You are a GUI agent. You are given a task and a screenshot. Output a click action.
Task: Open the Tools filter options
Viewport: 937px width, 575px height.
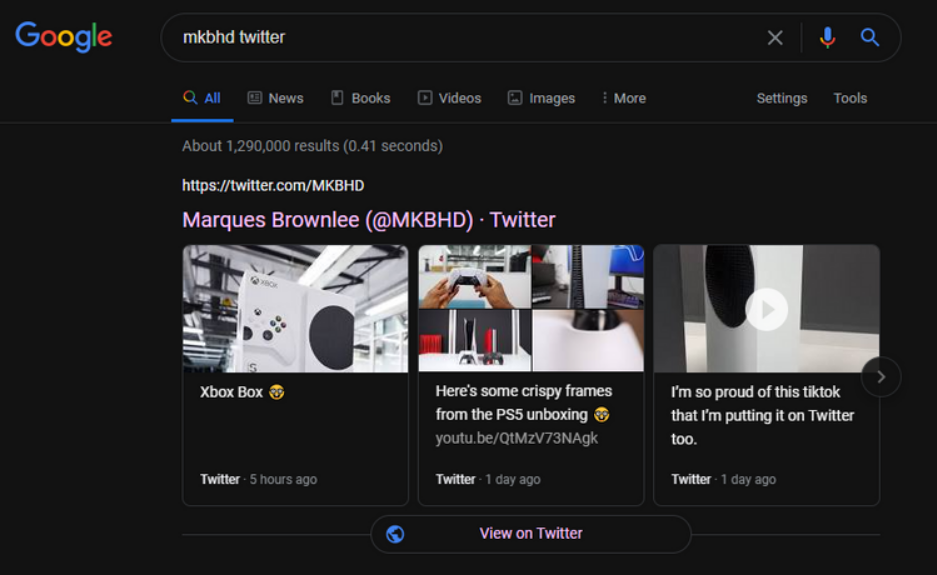(850, 98)
